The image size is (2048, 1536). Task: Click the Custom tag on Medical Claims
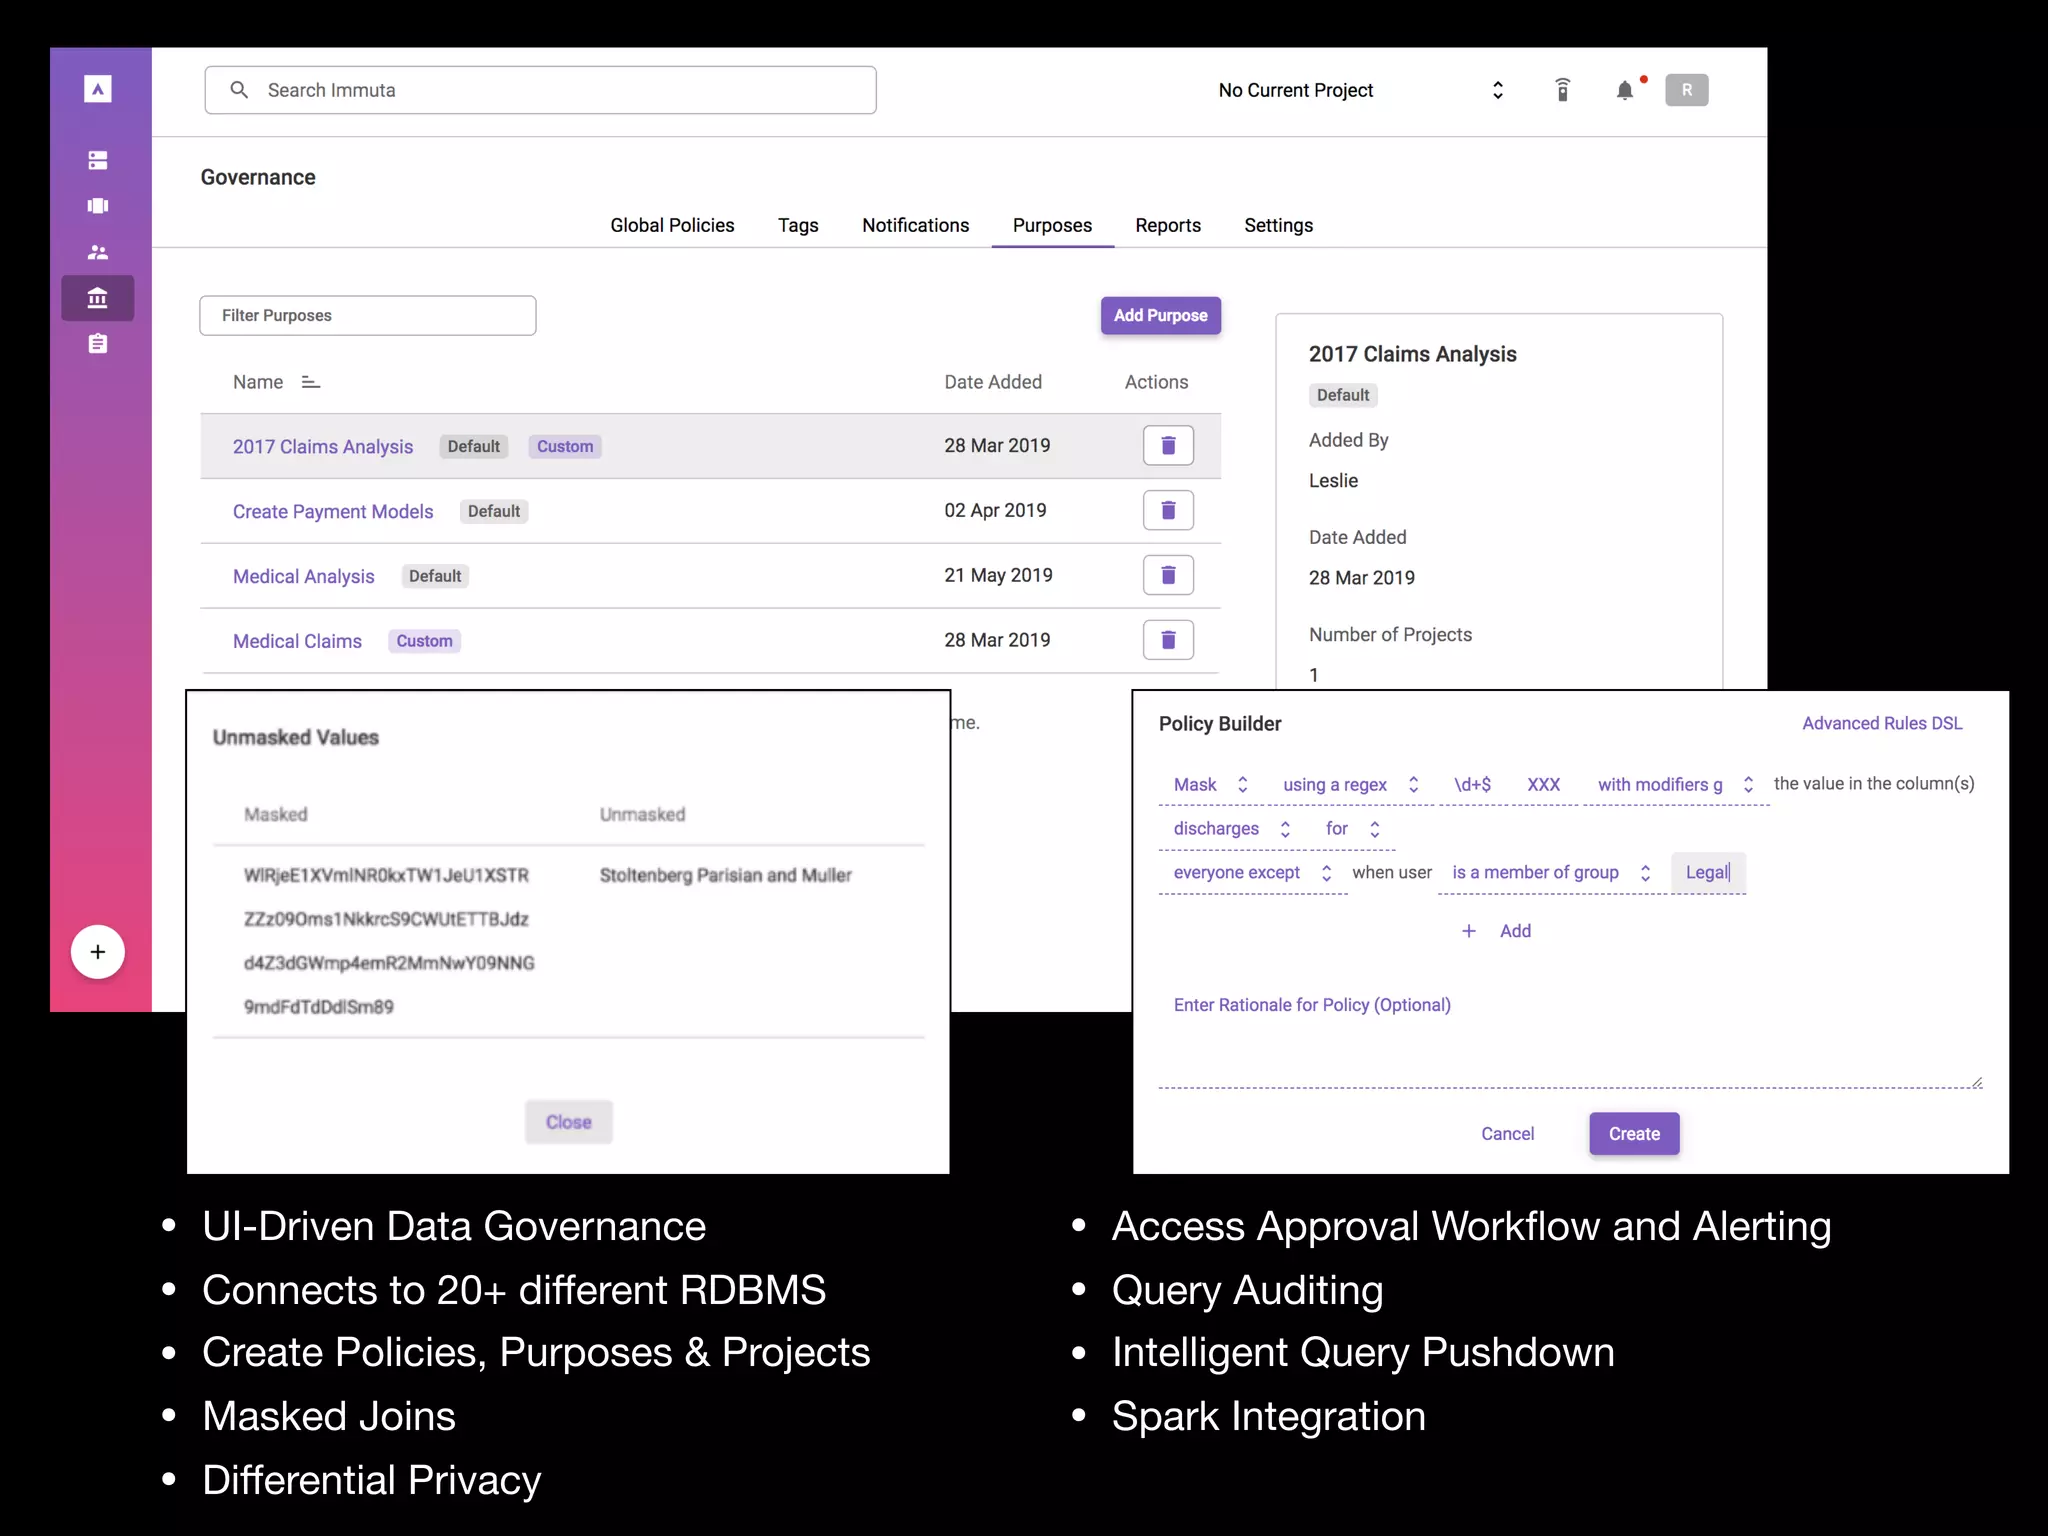[x=424, y=642]
